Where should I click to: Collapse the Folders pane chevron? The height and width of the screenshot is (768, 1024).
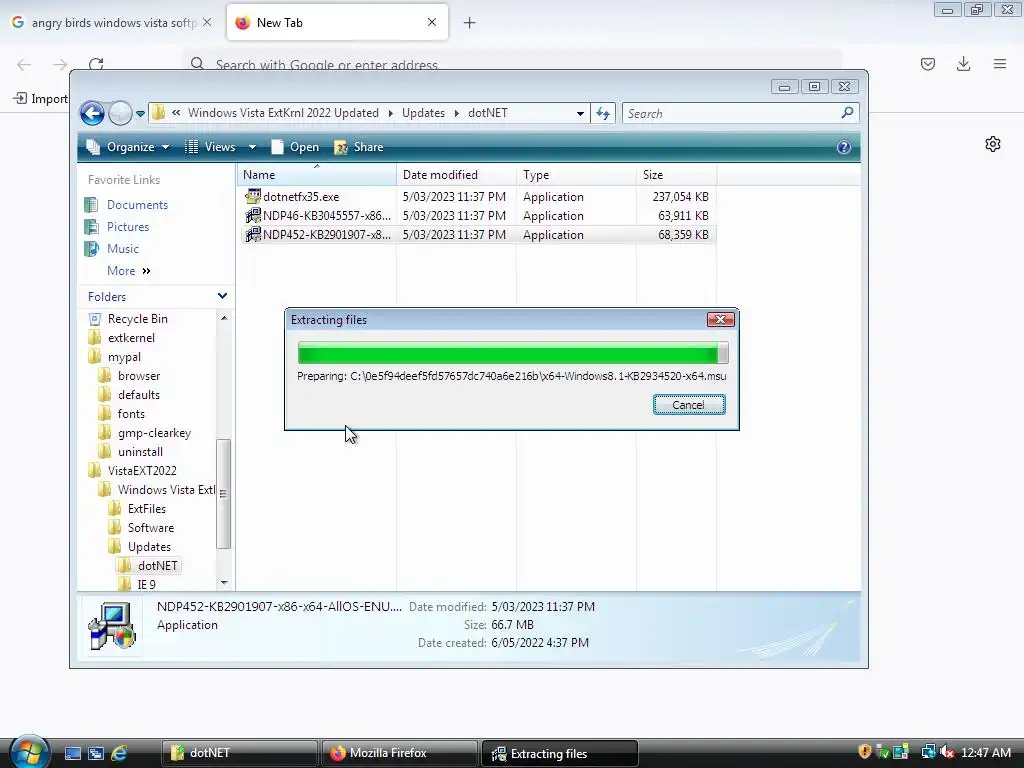point(222,296)
